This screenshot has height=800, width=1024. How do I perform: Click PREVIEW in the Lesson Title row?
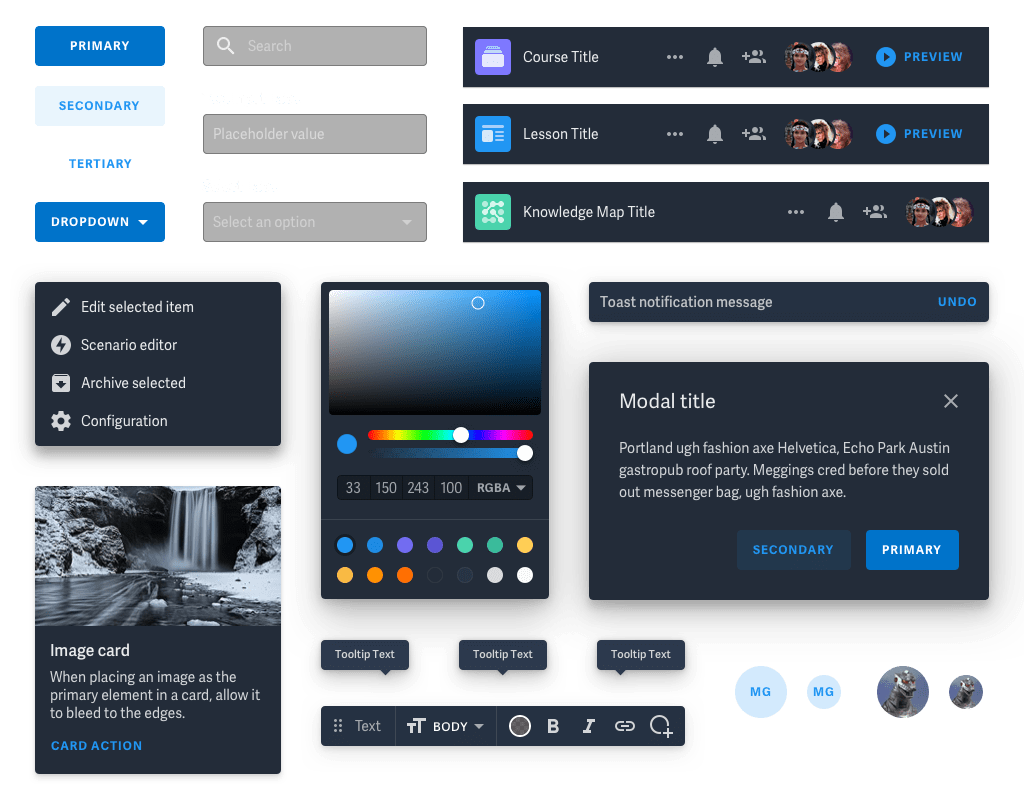click(x=920, y=134)
